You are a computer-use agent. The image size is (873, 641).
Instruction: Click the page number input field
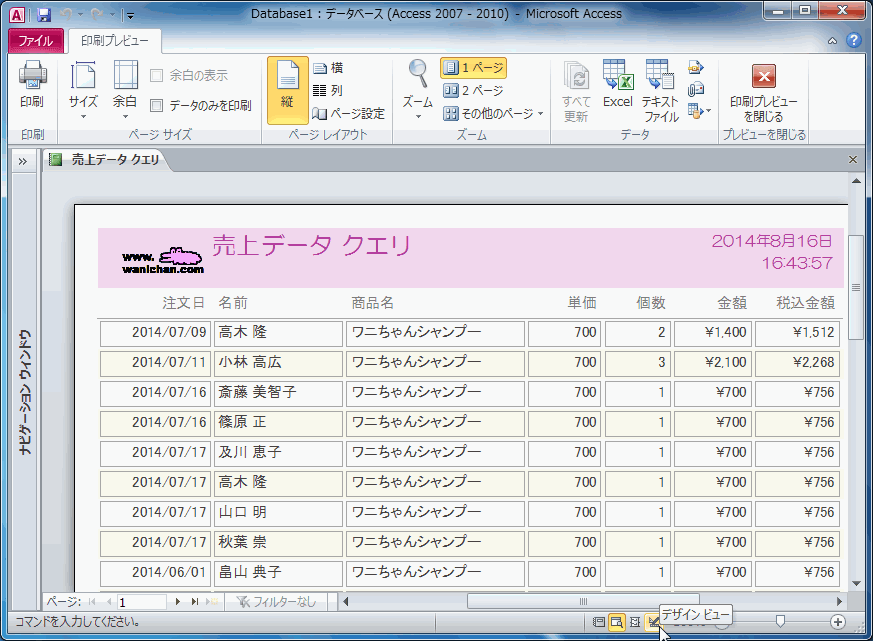[141, 602]
